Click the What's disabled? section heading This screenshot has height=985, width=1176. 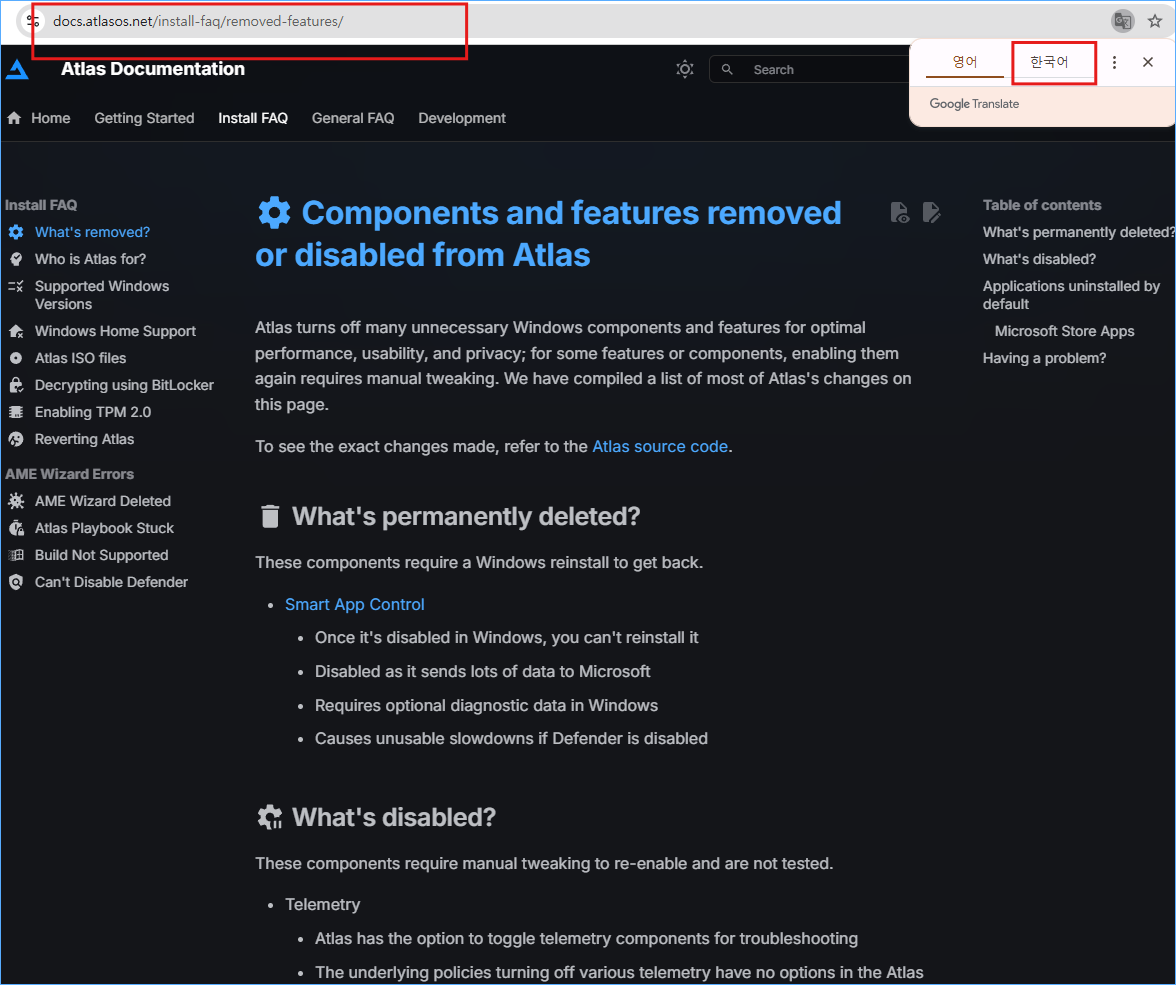point(394,818)
